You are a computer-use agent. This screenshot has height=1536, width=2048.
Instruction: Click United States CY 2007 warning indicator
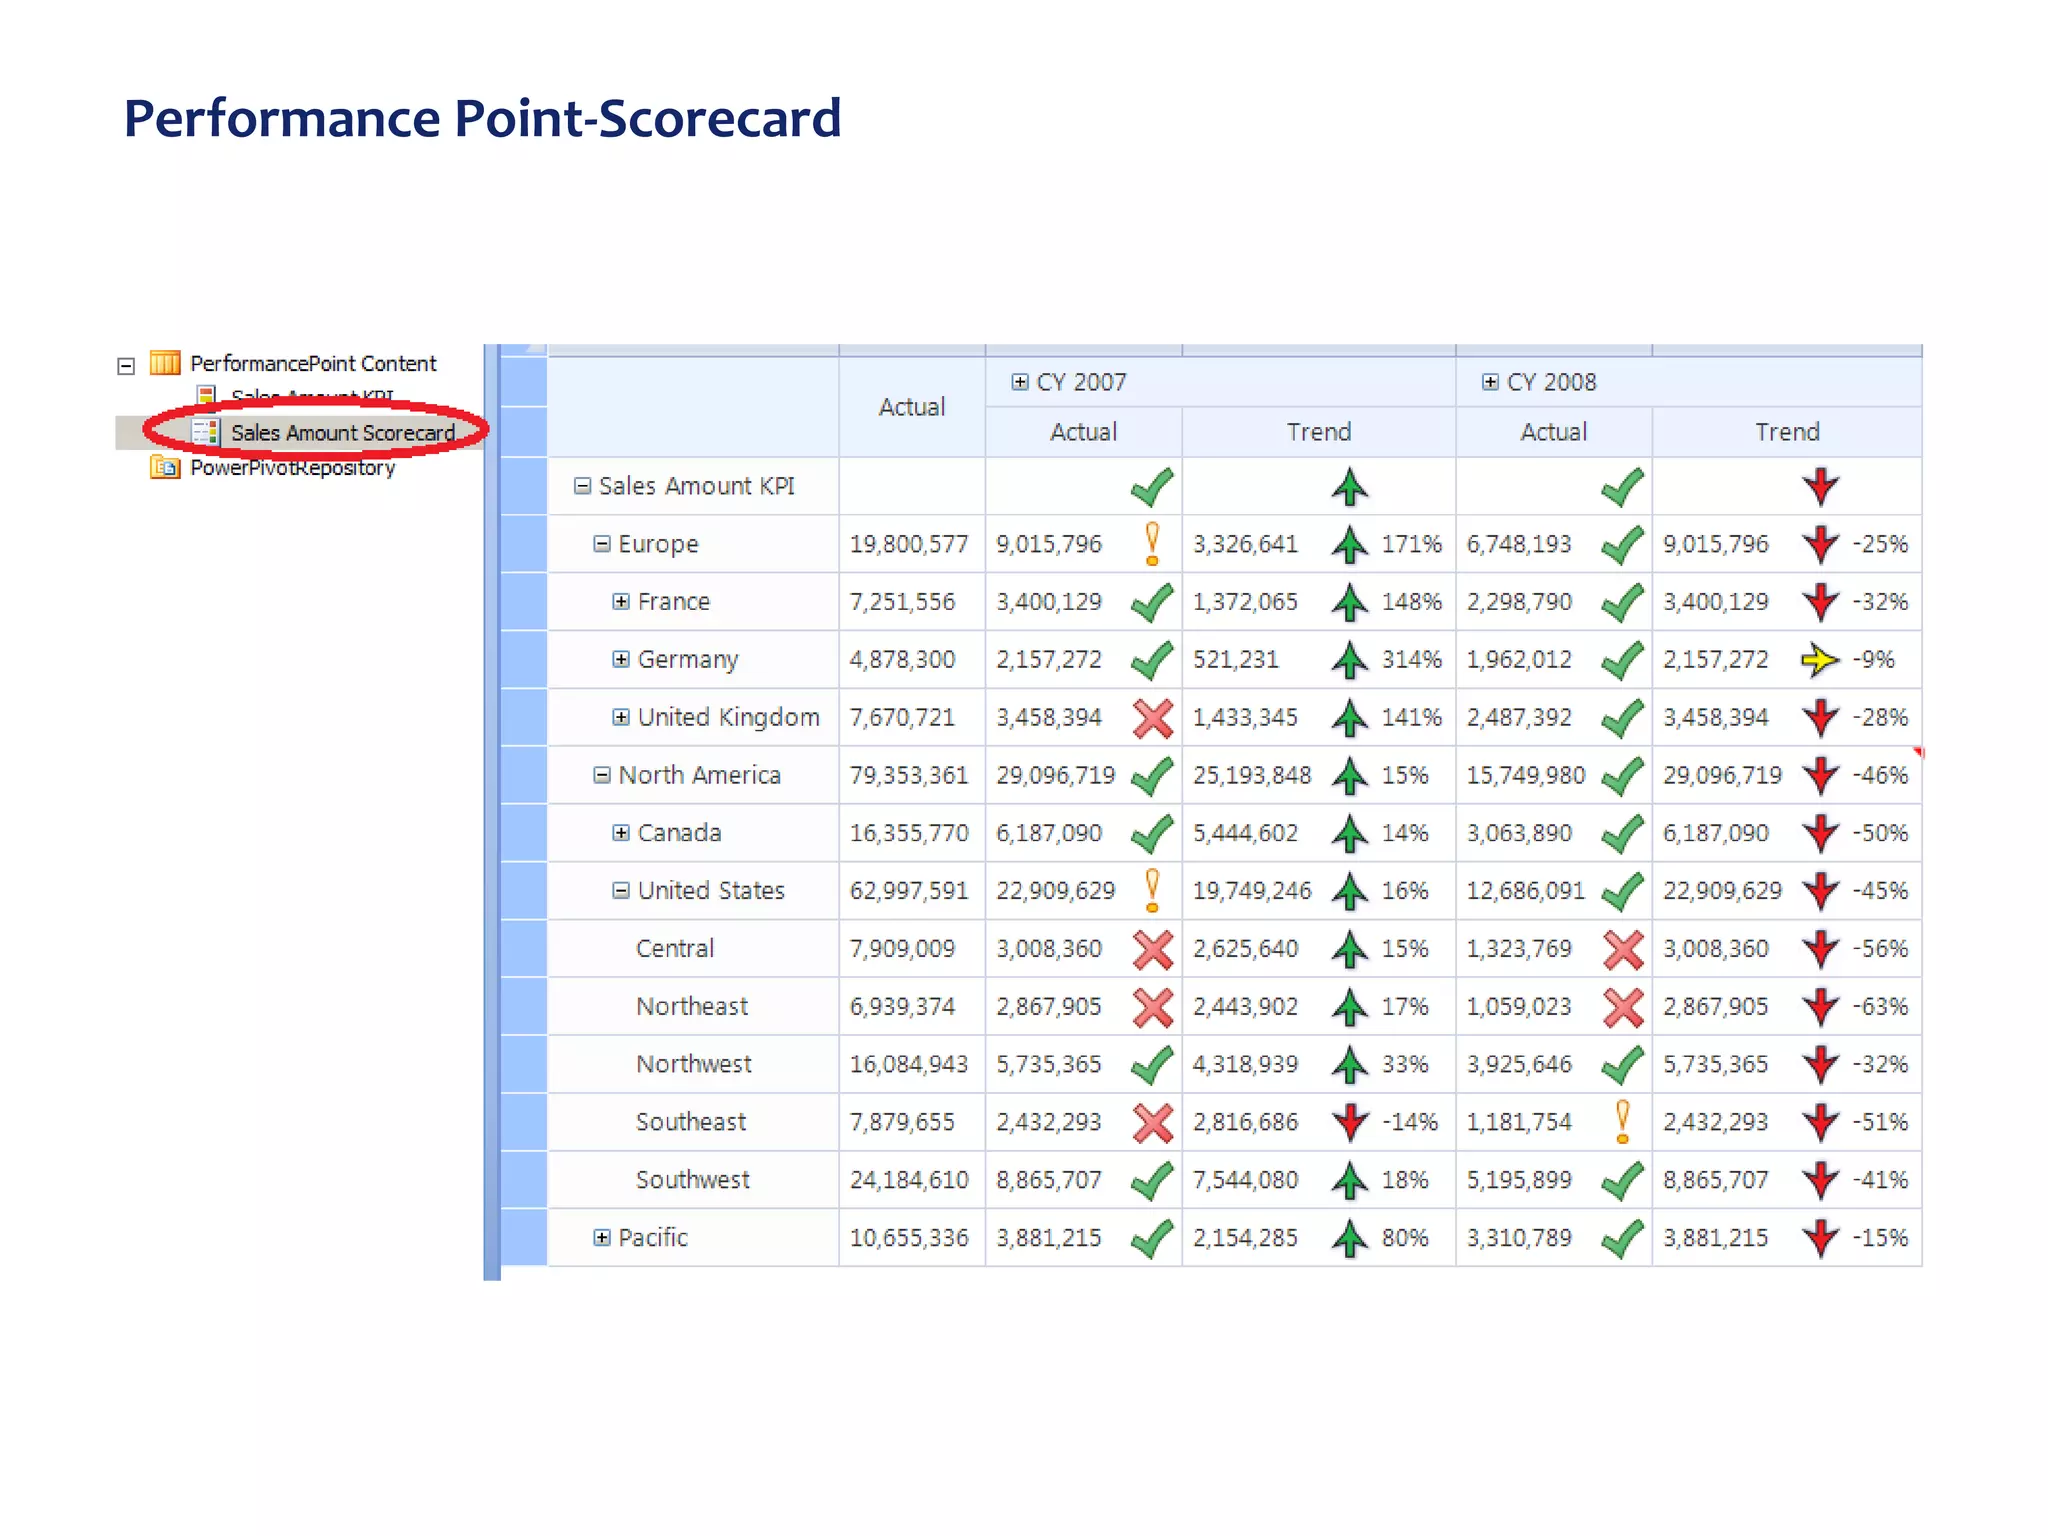pos(1152,890)
